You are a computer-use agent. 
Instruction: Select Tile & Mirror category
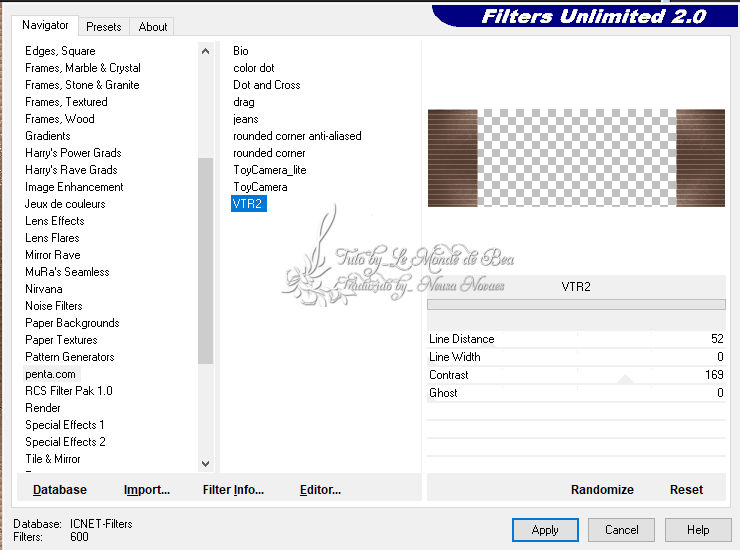pyautogui.click(x=52, y=459)
